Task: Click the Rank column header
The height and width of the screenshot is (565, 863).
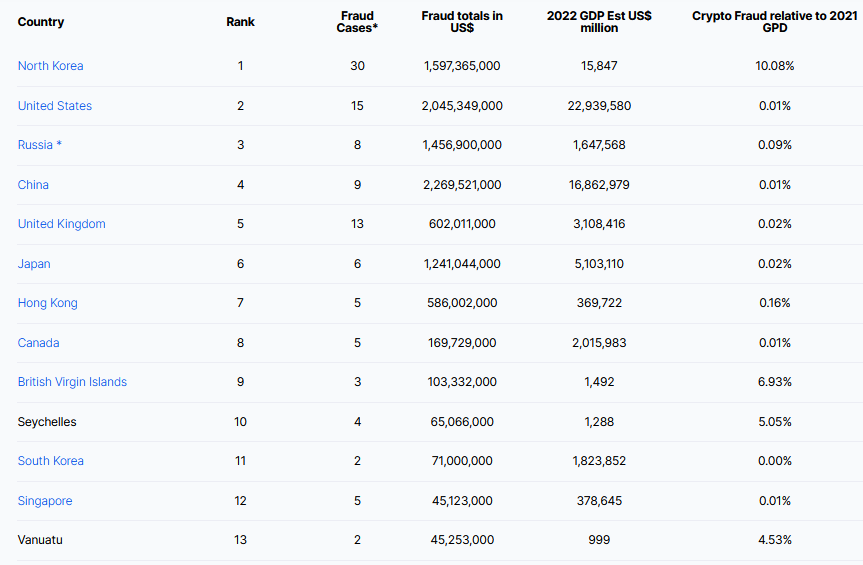Action: 240,22
